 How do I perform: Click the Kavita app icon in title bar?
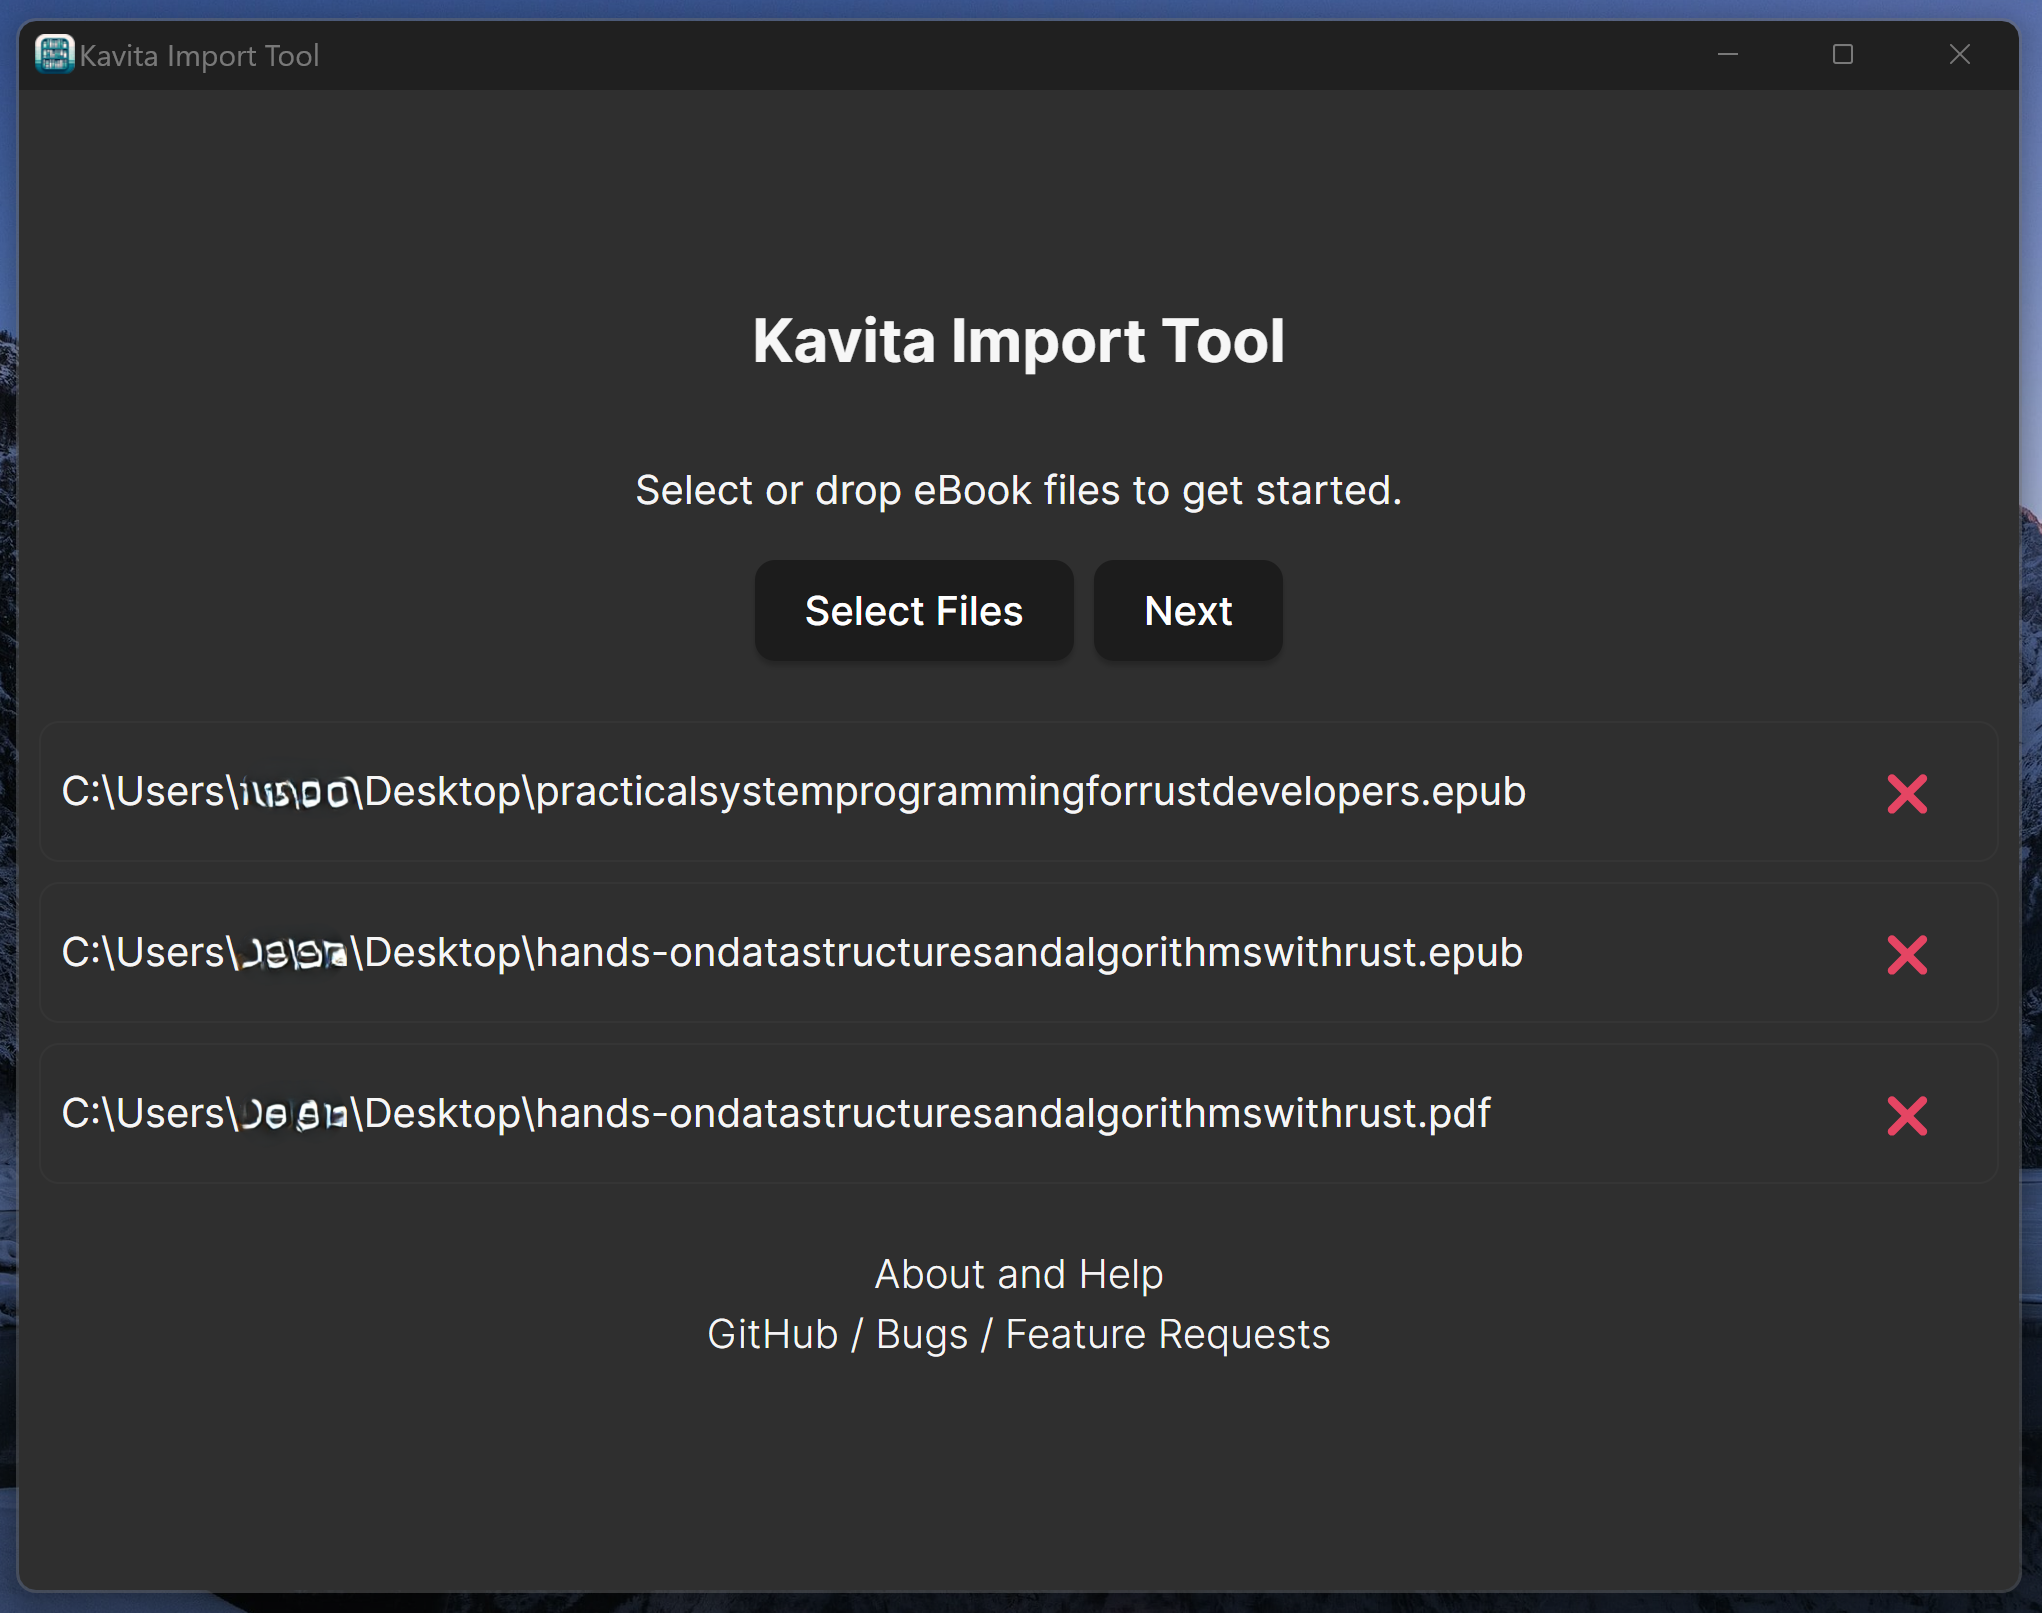[54, 54]
